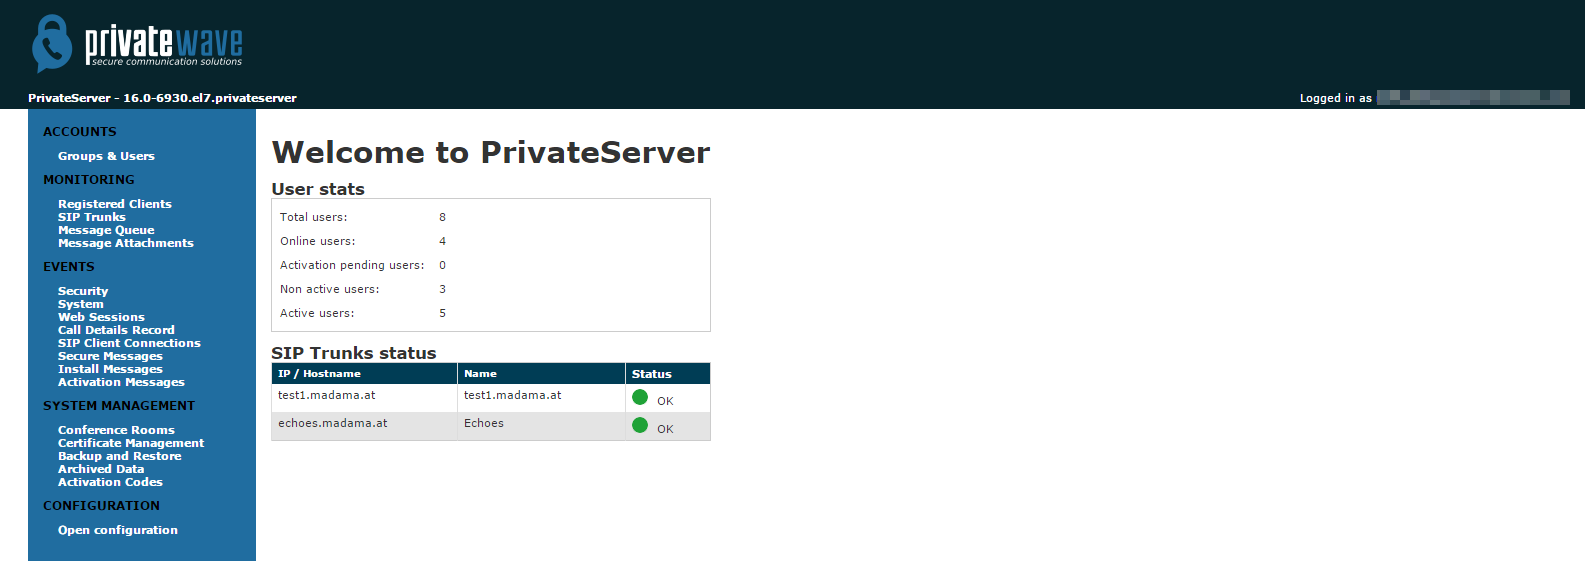Open Message Attachments page
Viewport: 1585px width, 566px height.
tap(125, 243)
